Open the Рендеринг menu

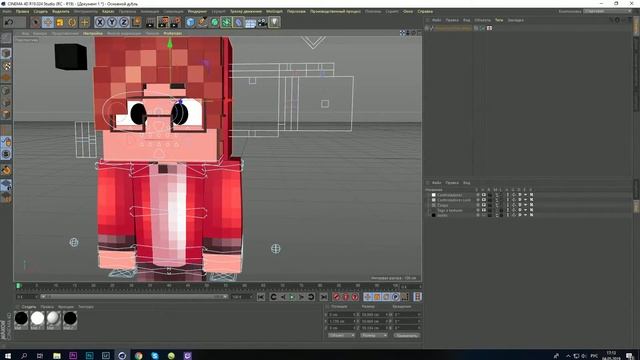[197, 11]
